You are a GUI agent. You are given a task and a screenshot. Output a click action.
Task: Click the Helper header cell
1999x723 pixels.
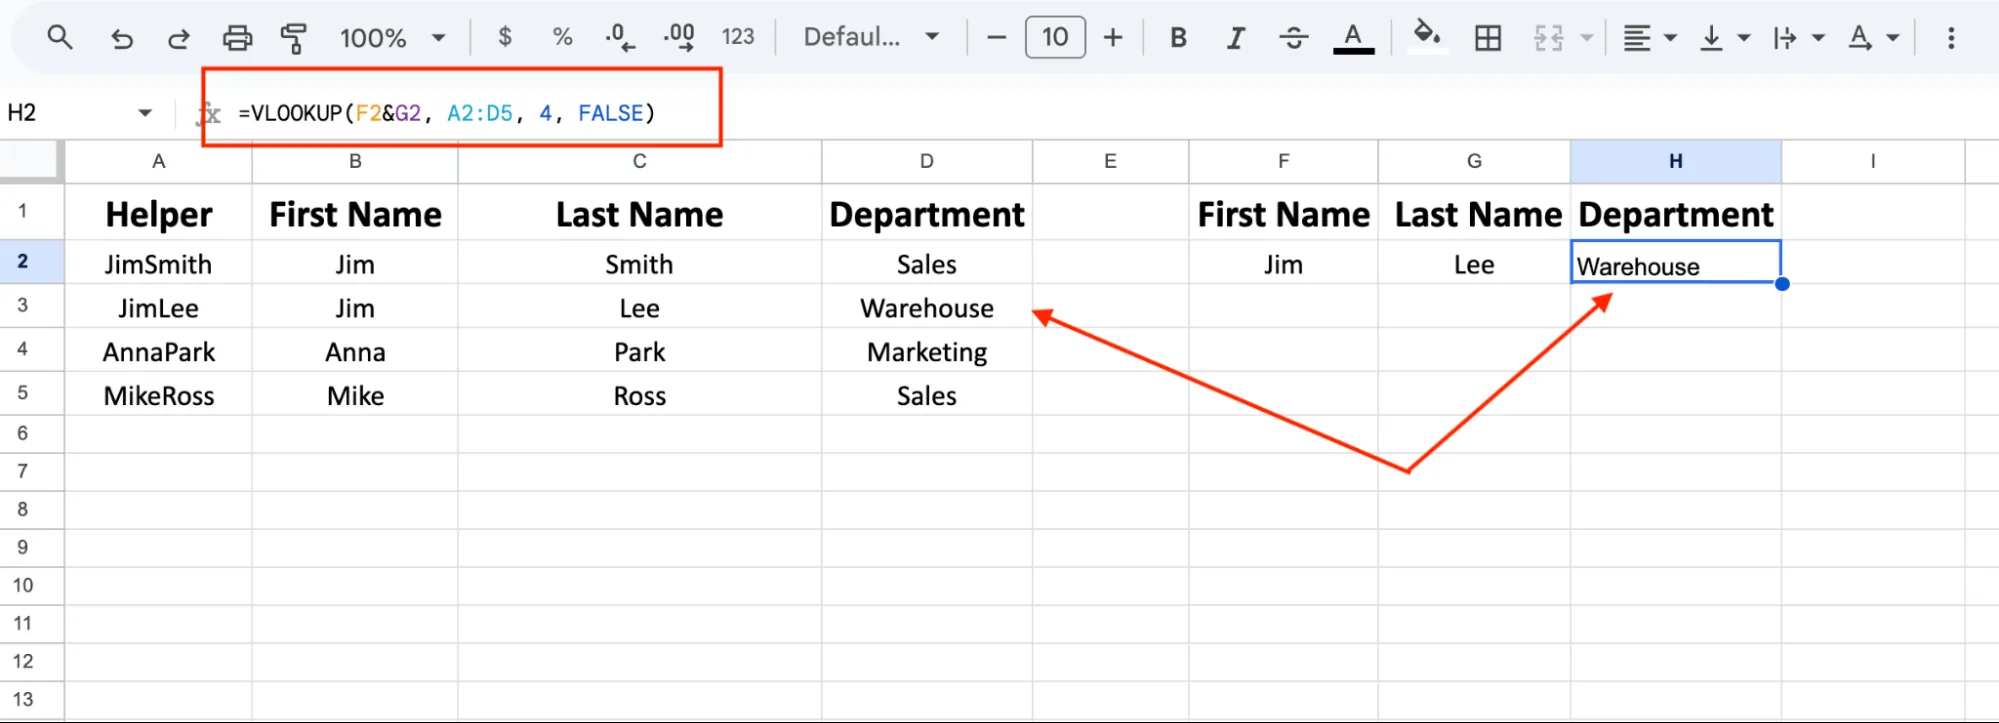tap(158, 214)
